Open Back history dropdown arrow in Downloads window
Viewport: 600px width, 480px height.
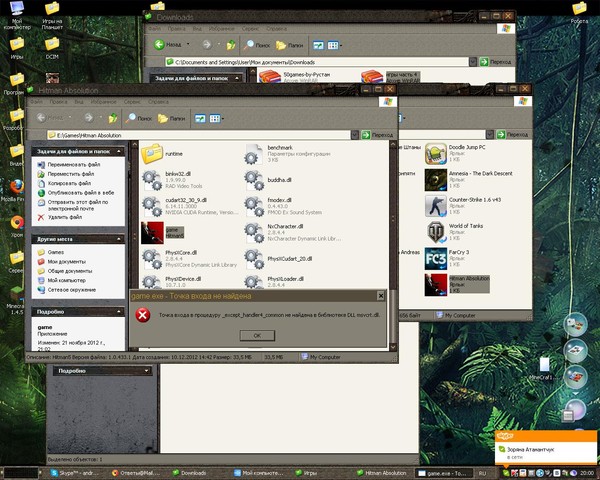point(188,44)
